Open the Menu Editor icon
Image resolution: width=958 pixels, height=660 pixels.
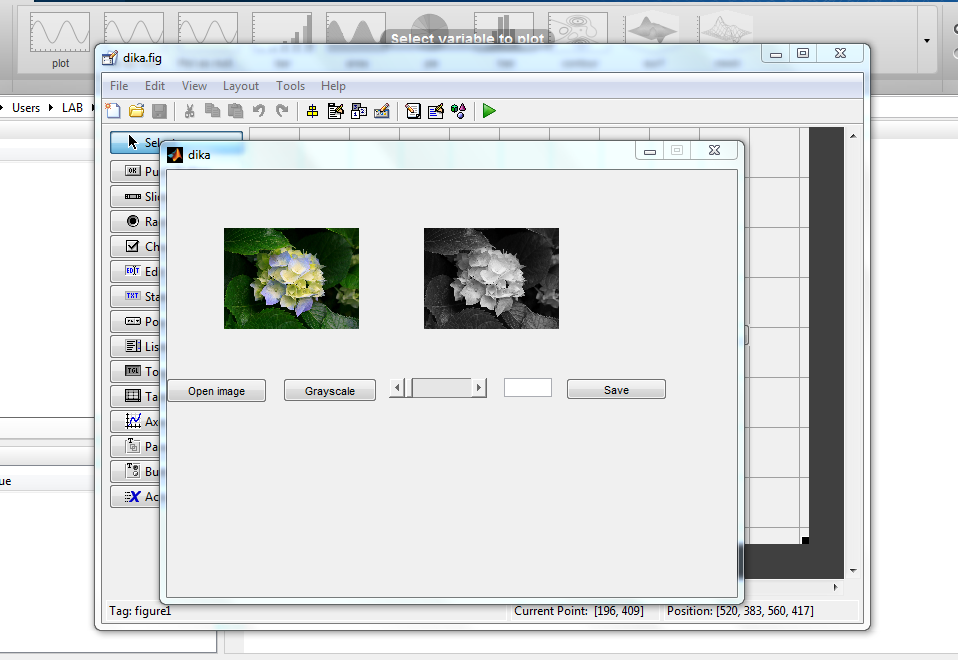335,111
